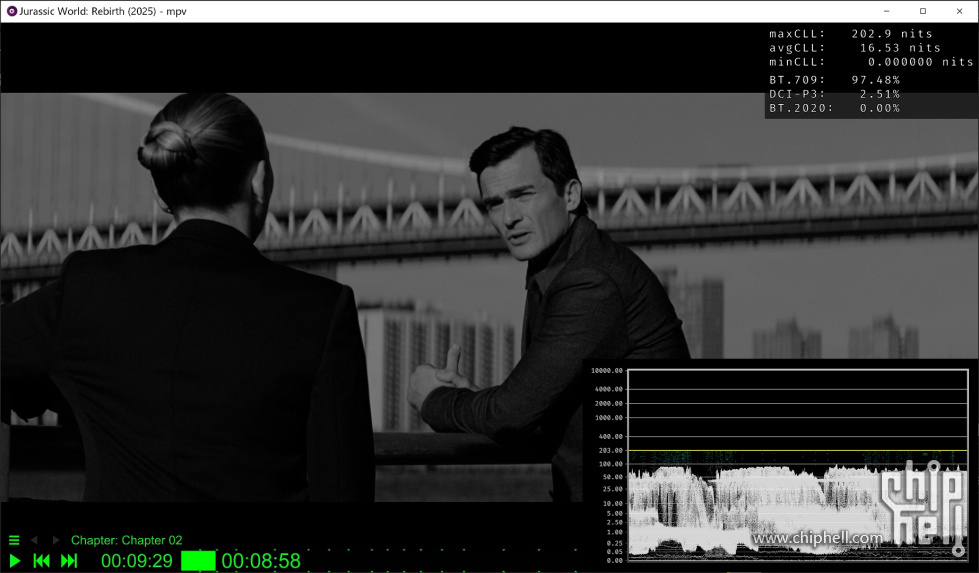Click the minCLL 0.000000 nits readout

871,62
